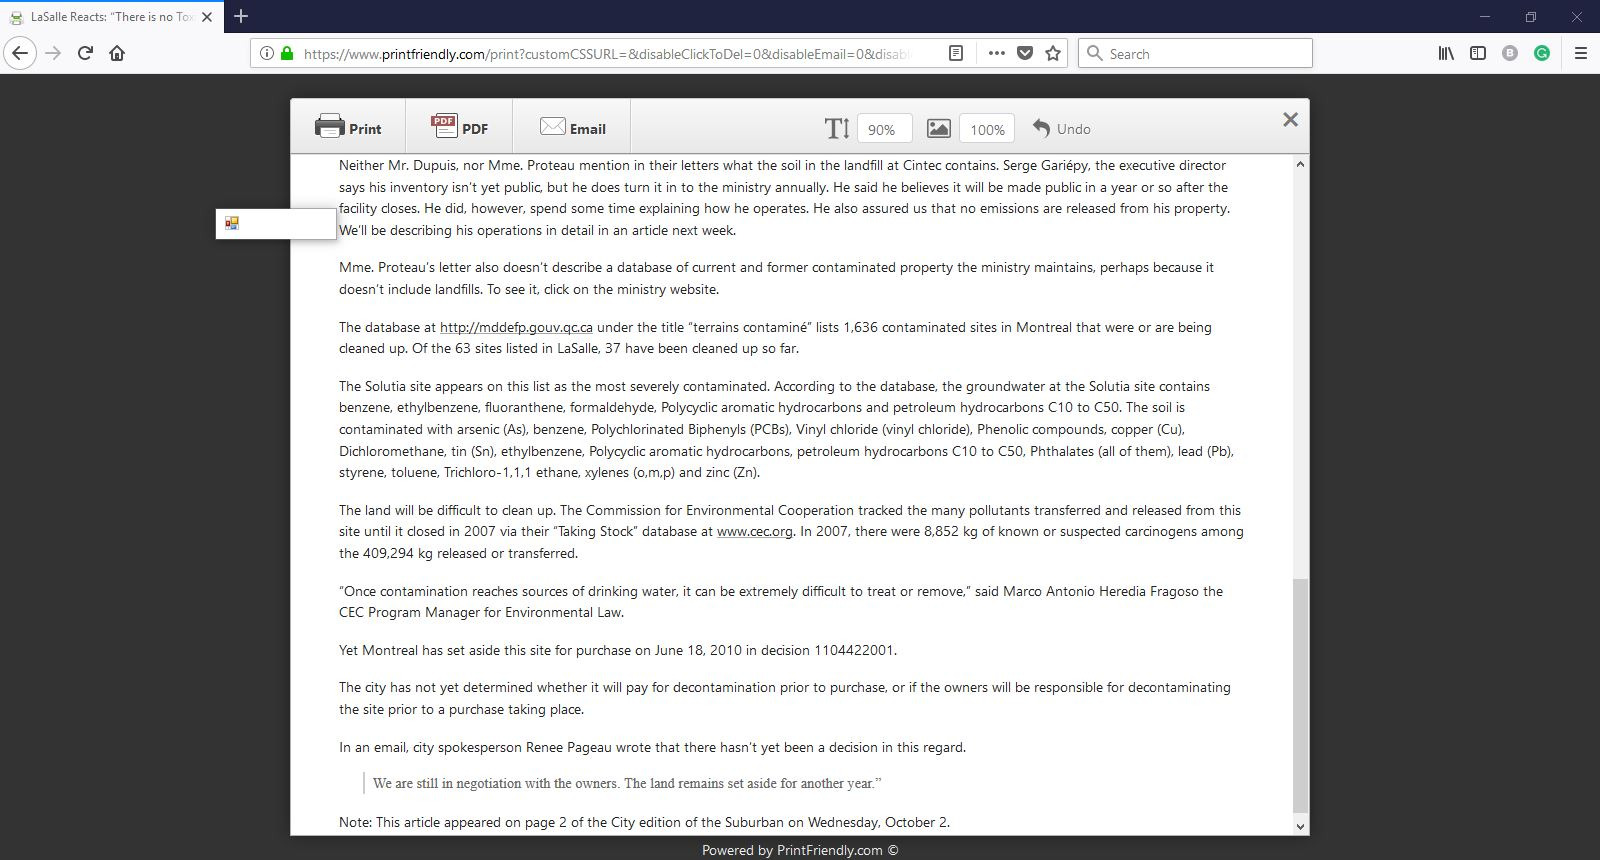
Task: Click paragraph starting 'Neither Mr. Dupuis'
Action: pyautogui.click(x=785, y=198)
